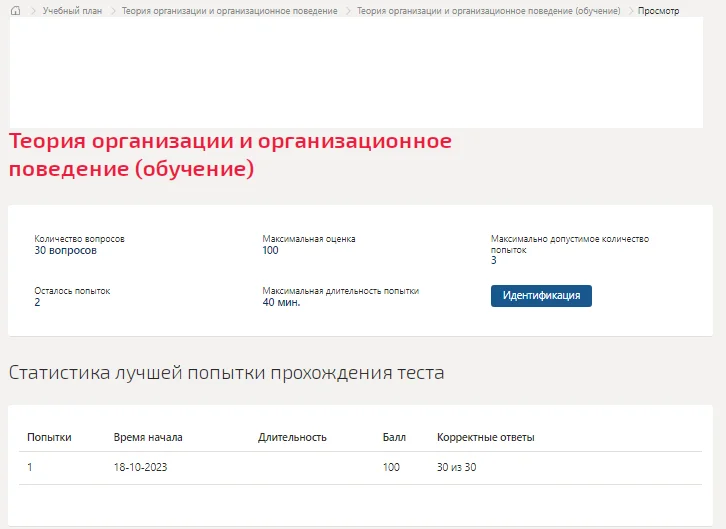Click the blank white banner area
Screen dimensions: 726x529
pos(356,73)
